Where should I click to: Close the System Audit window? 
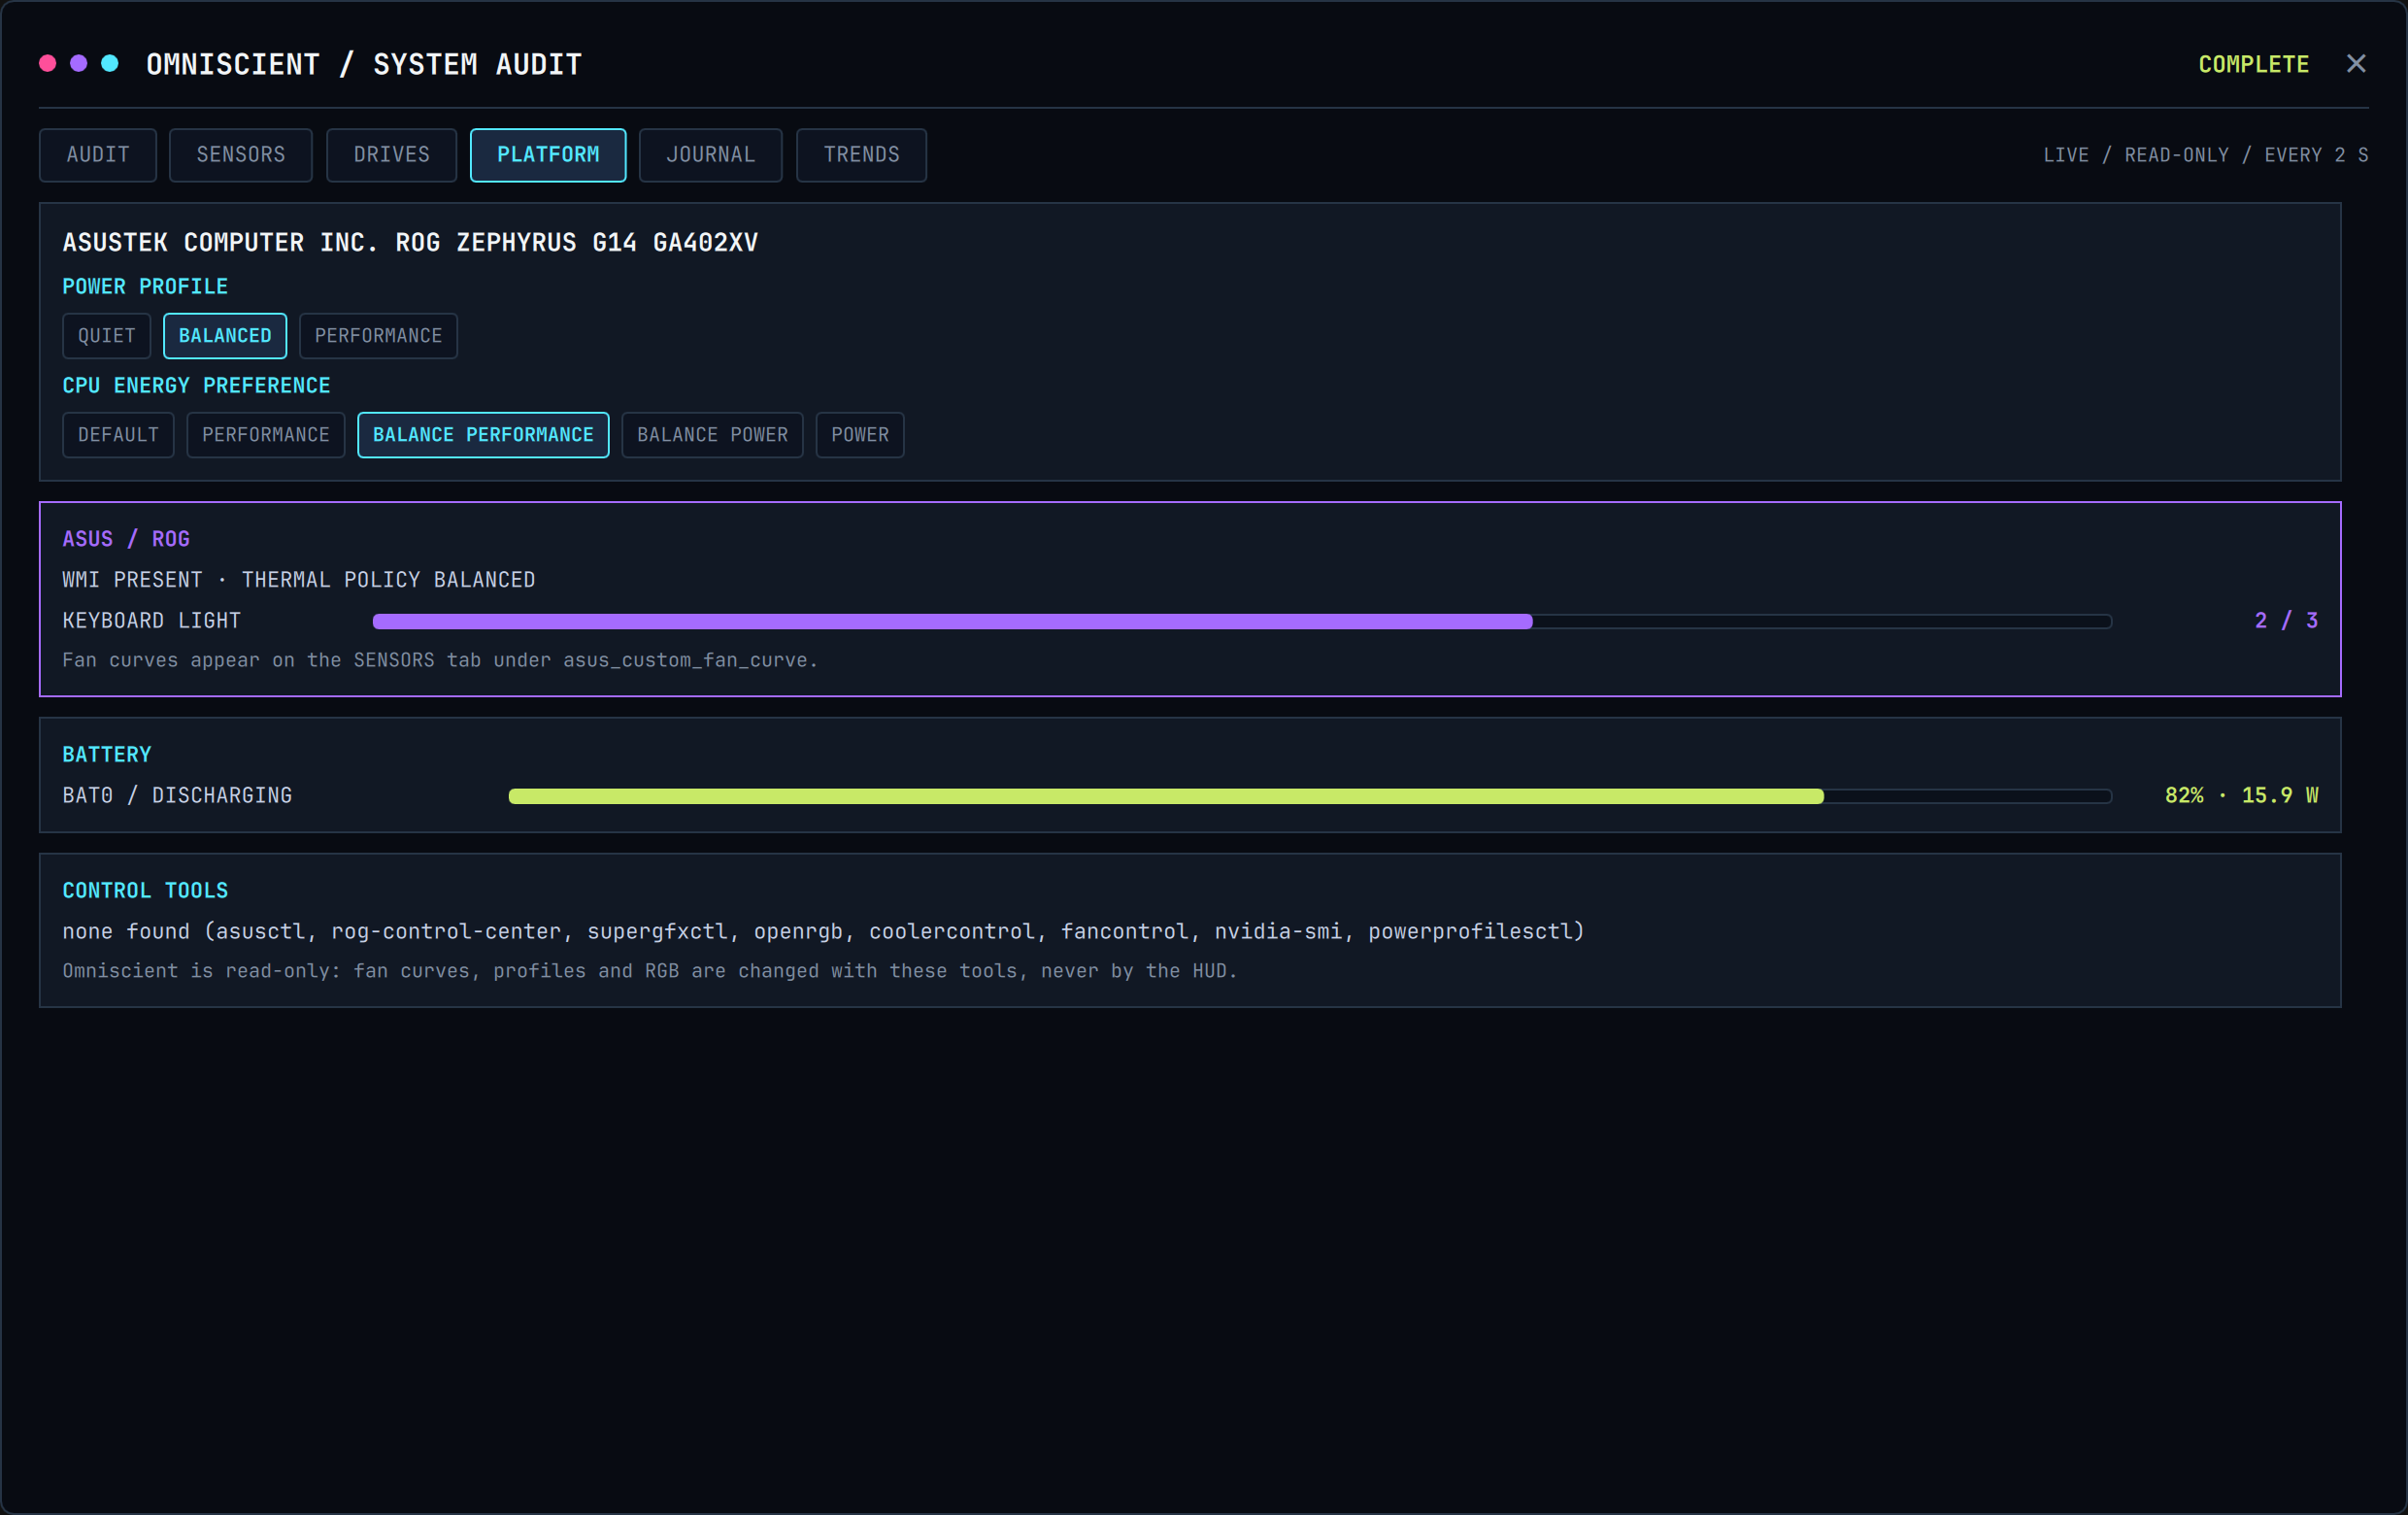point(2356,64)
